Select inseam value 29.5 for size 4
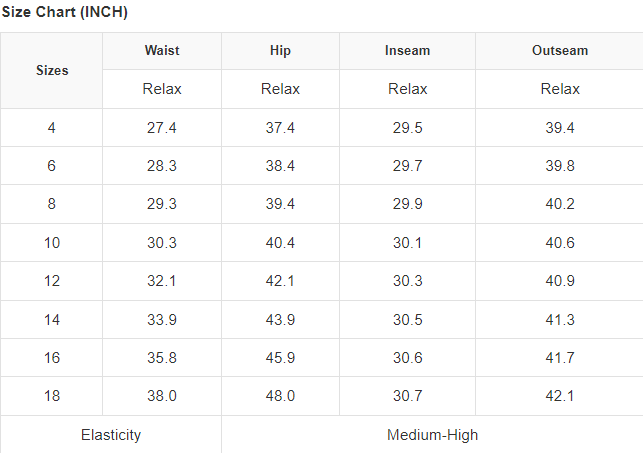Image resolution: width=643 pixels, height=453 pixels. (407, 128)
